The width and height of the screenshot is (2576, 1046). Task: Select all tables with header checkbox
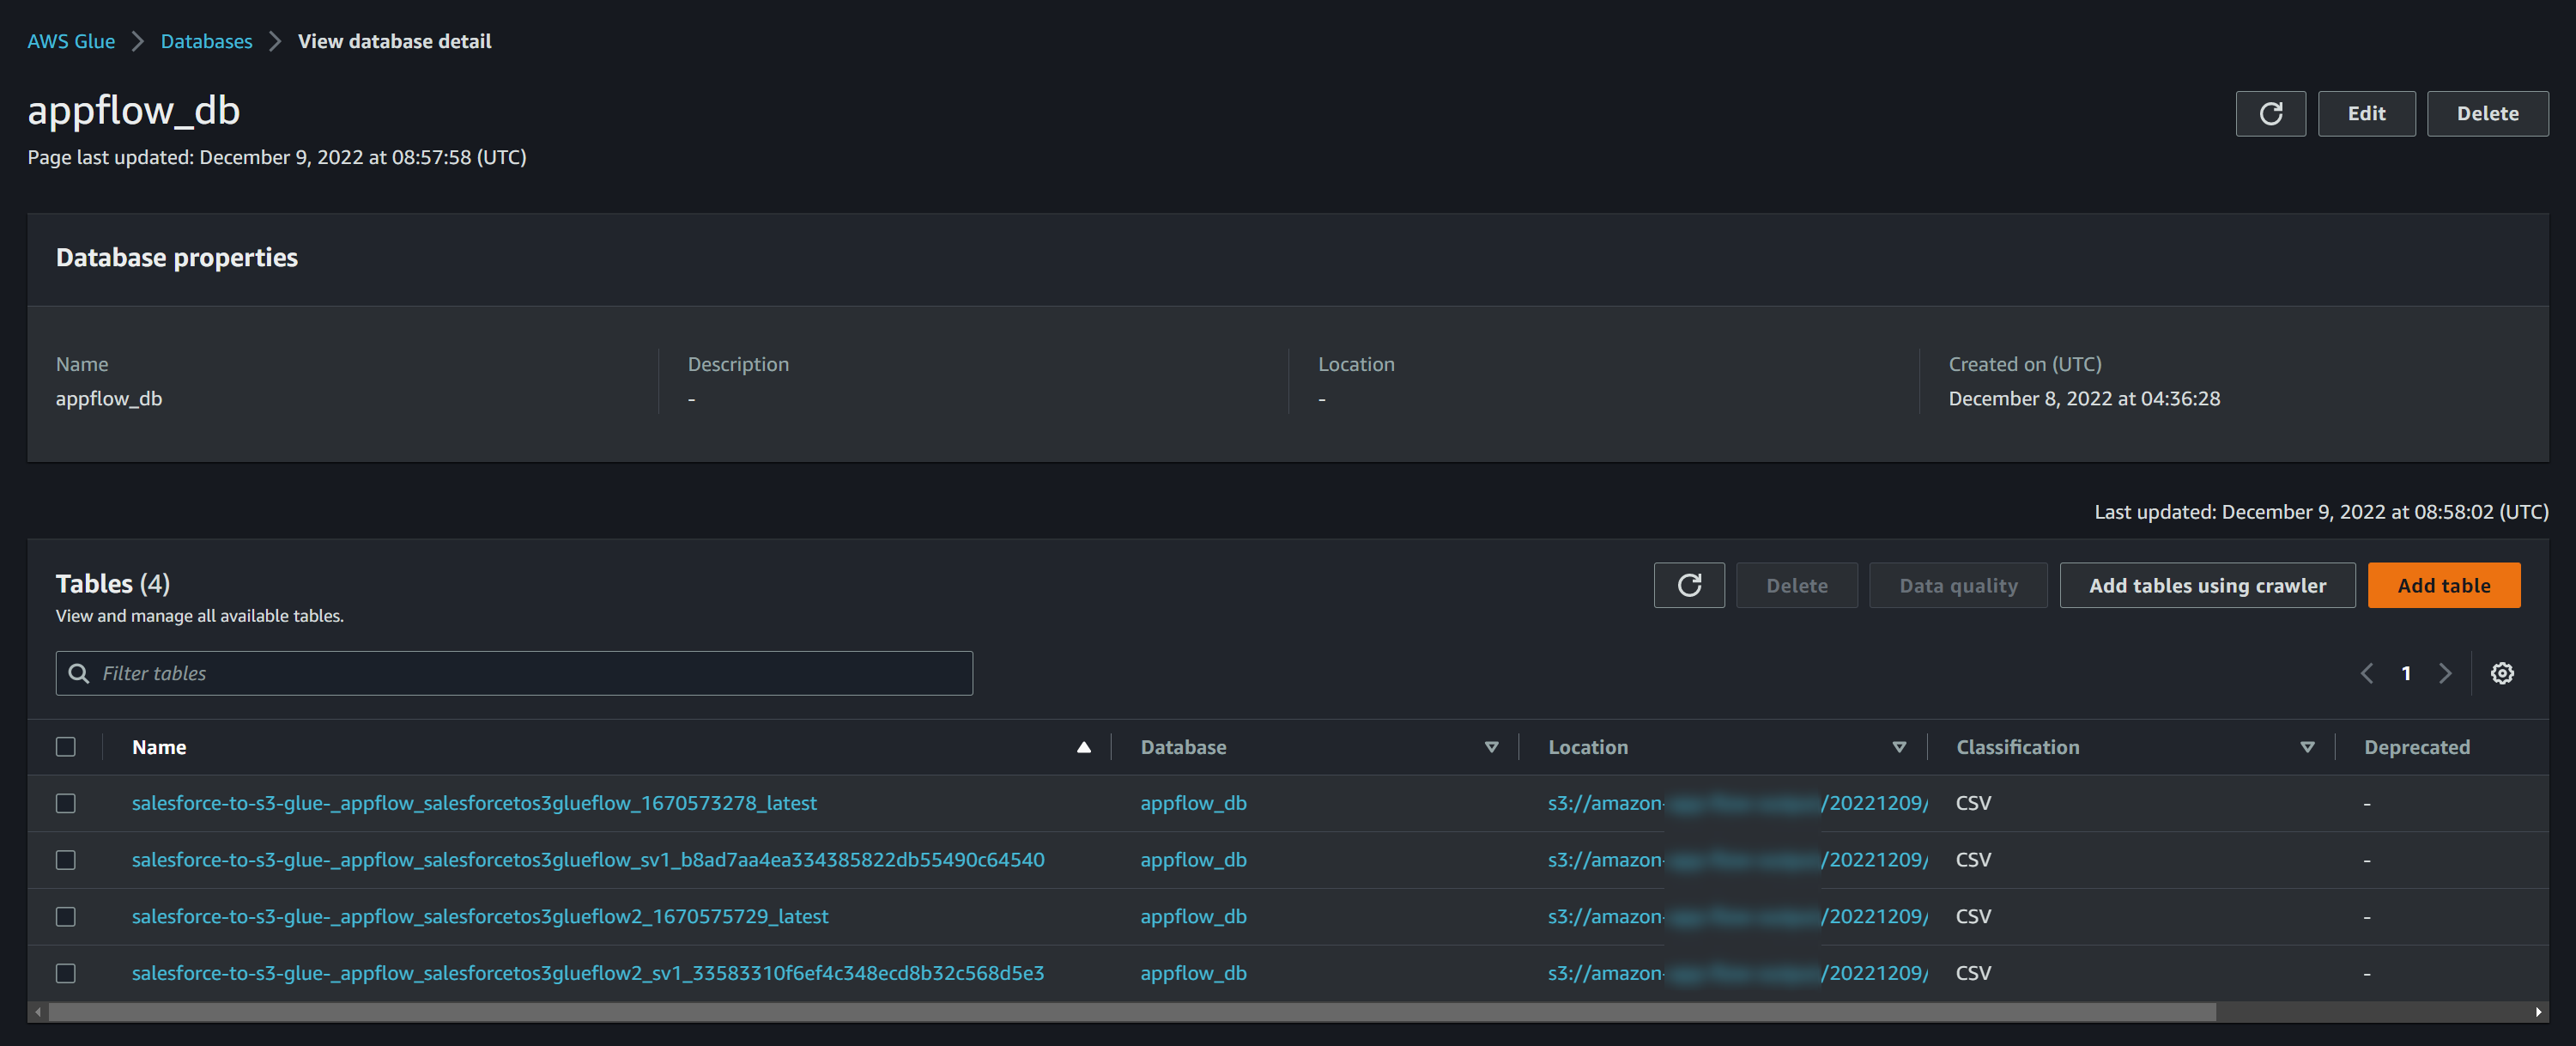(66, 747)
